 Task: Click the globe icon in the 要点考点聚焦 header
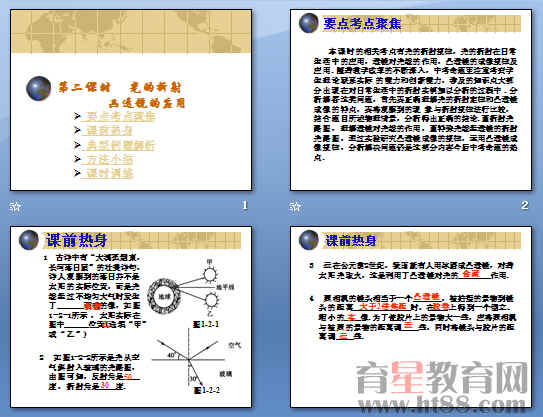click(309, 23)
